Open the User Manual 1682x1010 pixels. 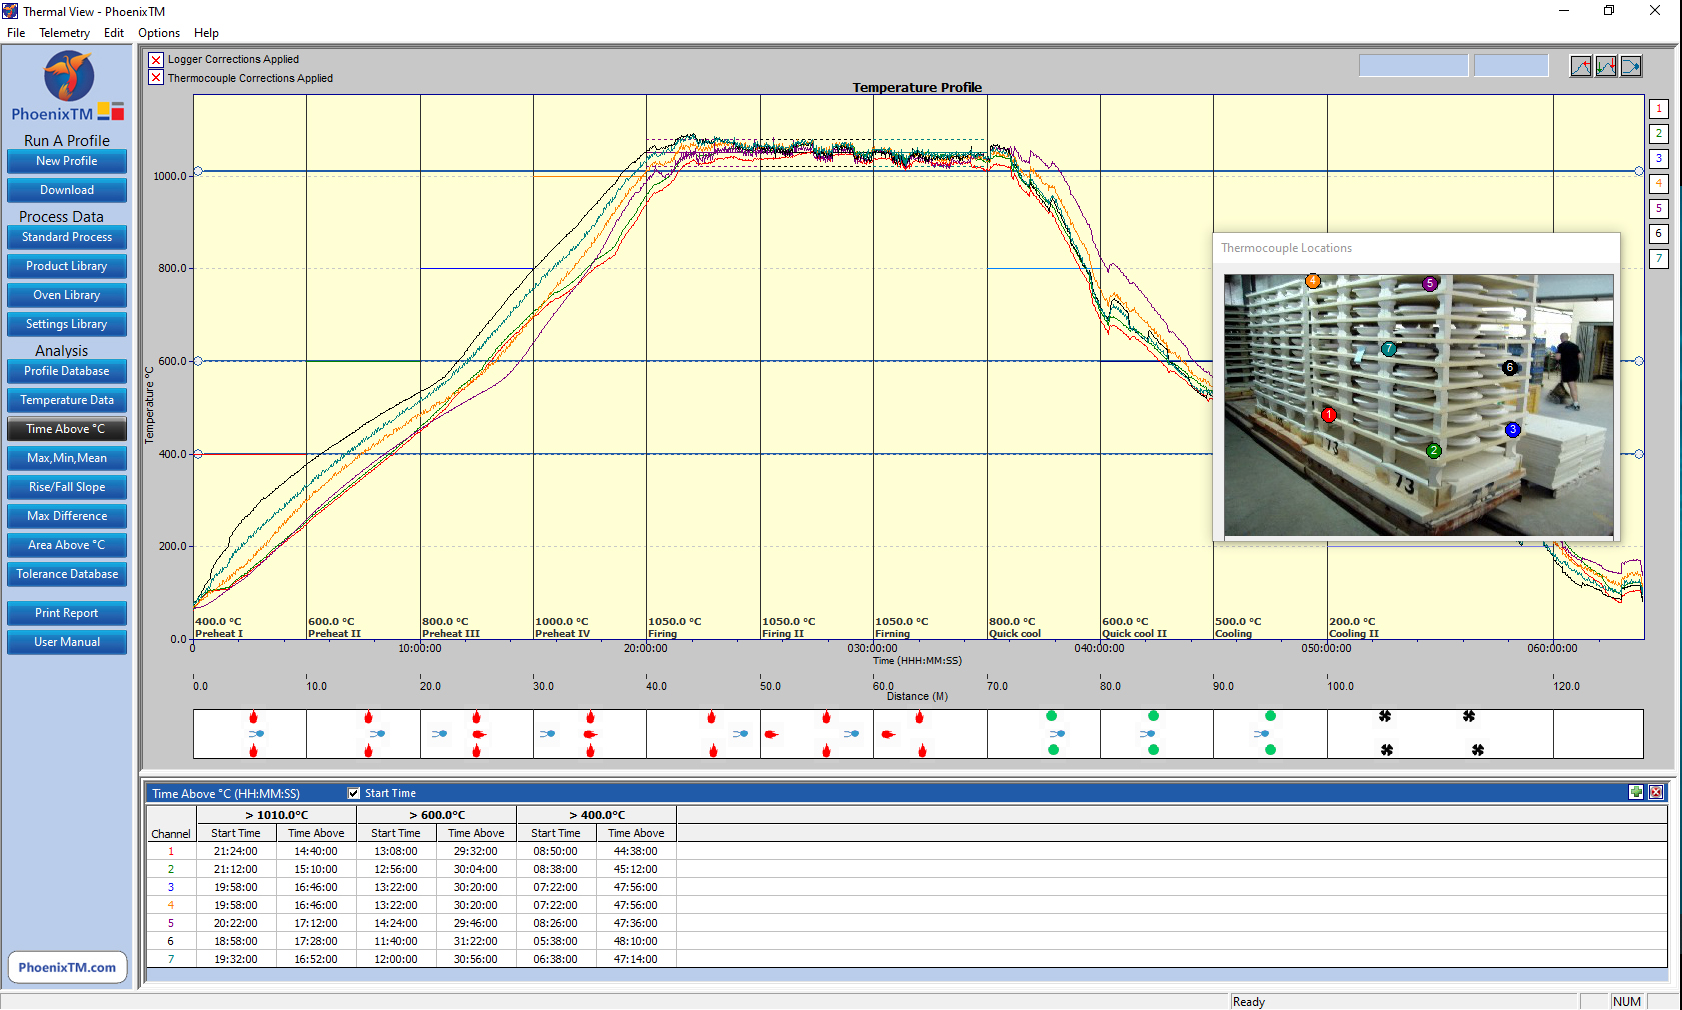[67, 642]
